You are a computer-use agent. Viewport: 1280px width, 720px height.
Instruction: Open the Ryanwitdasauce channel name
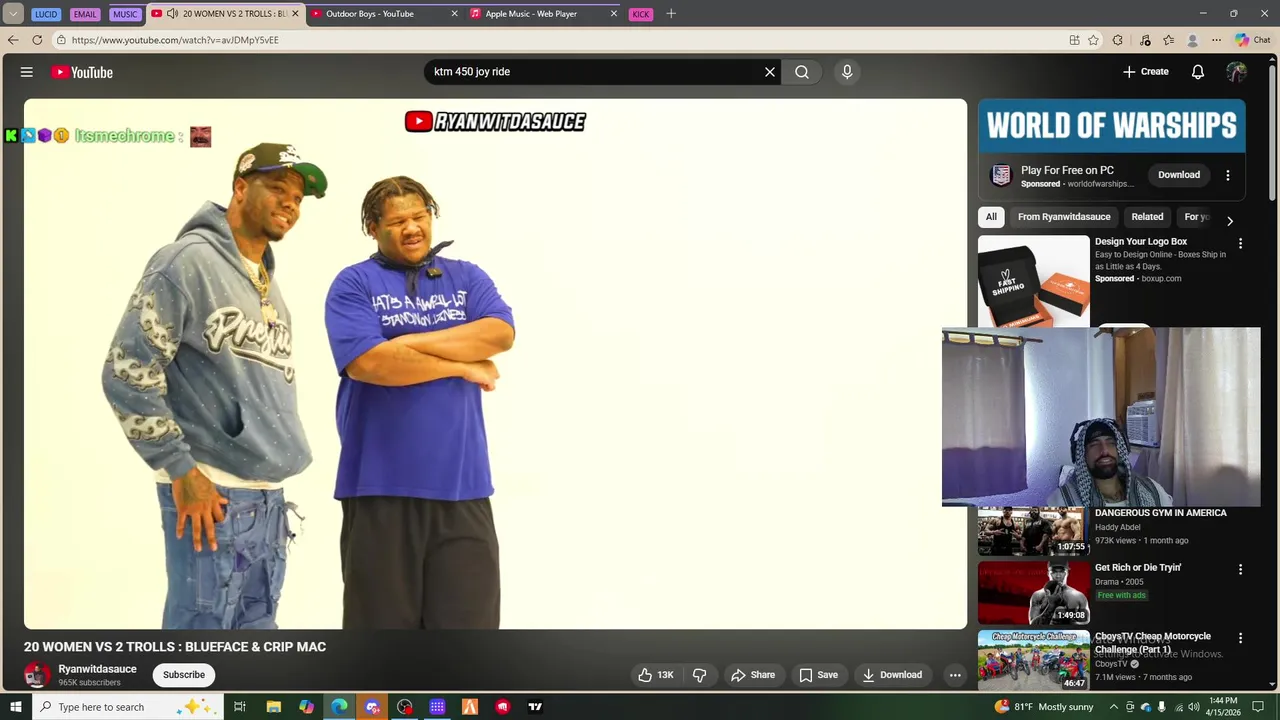click(x=97, y=669)
